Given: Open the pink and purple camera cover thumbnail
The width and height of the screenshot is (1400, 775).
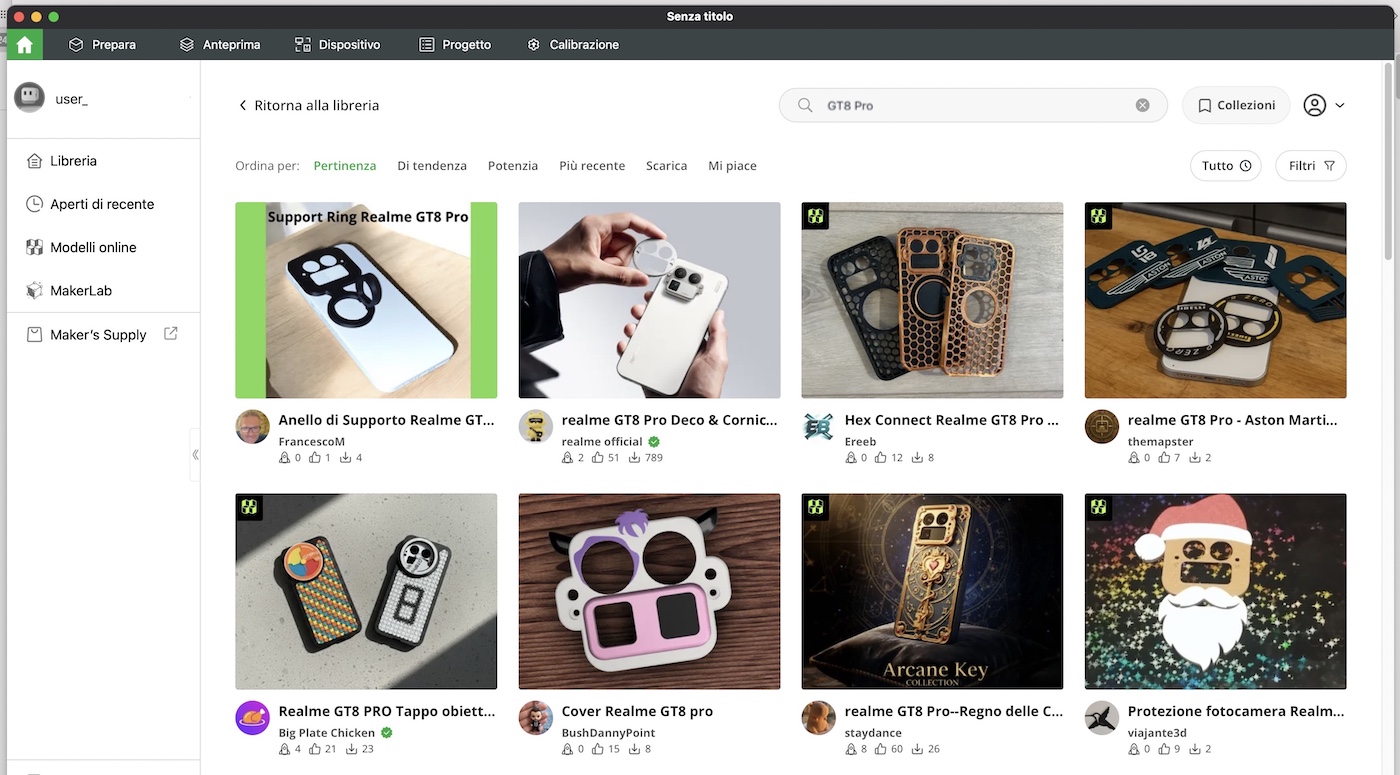Looking at the screenshot, I should point(649,591).
